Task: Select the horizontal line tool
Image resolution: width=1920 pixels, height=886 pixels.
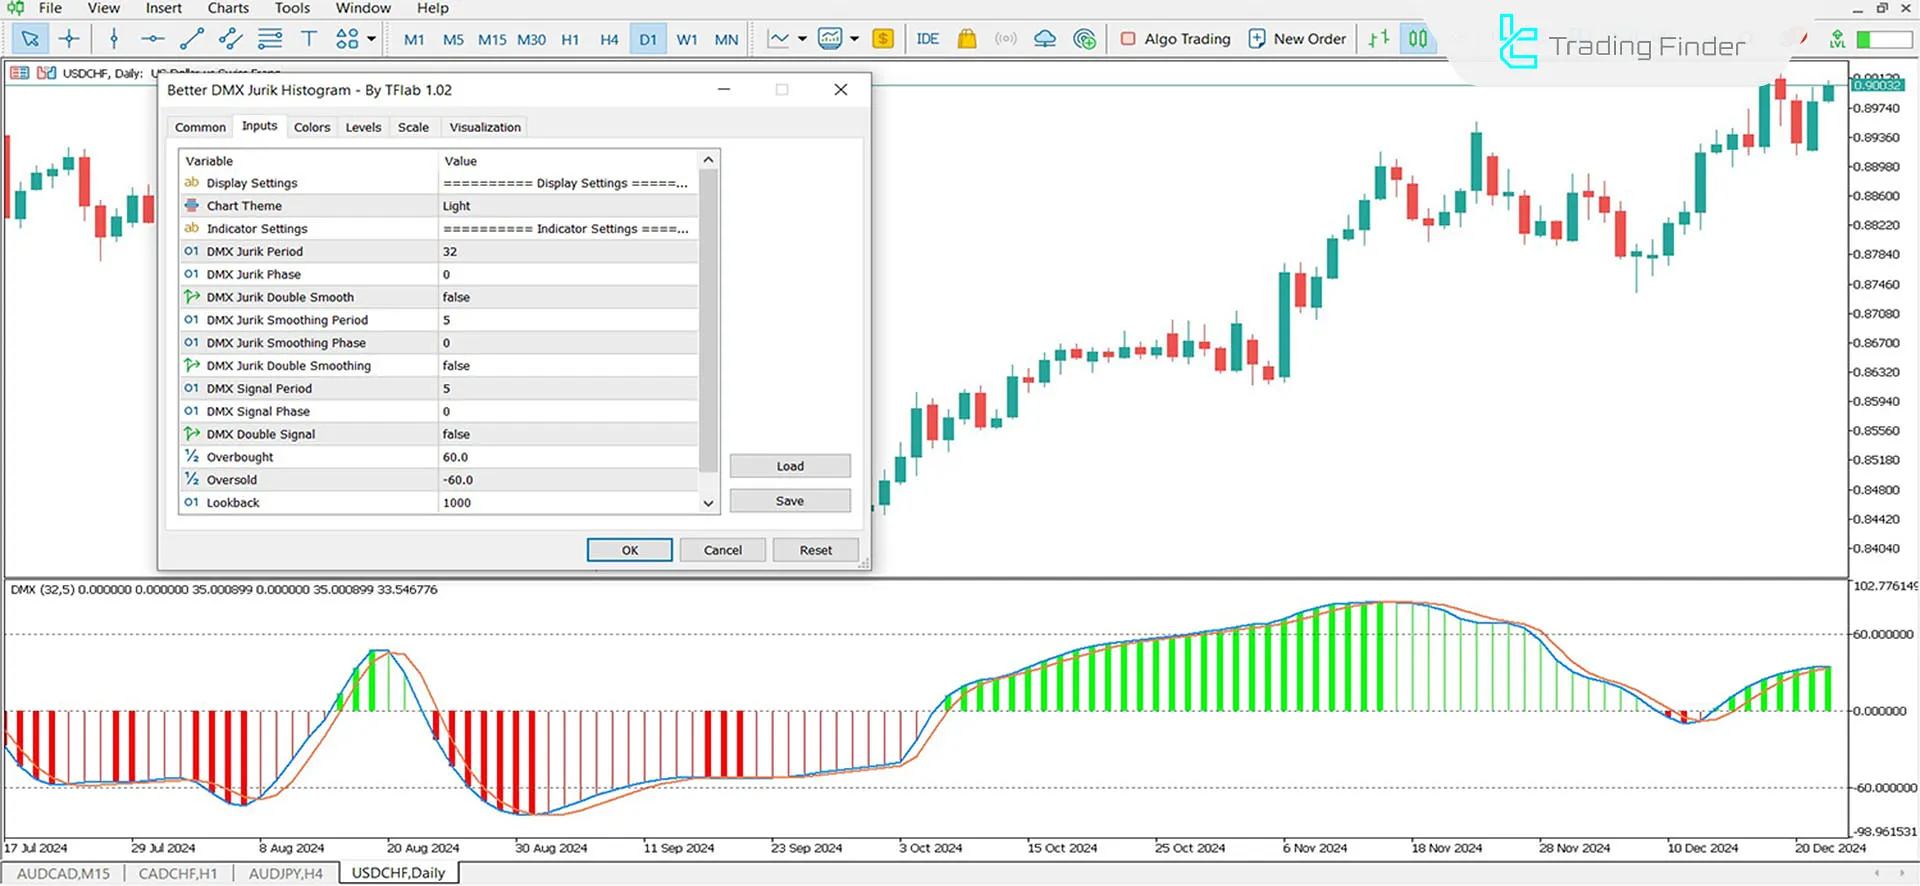Action: (152, 39)
